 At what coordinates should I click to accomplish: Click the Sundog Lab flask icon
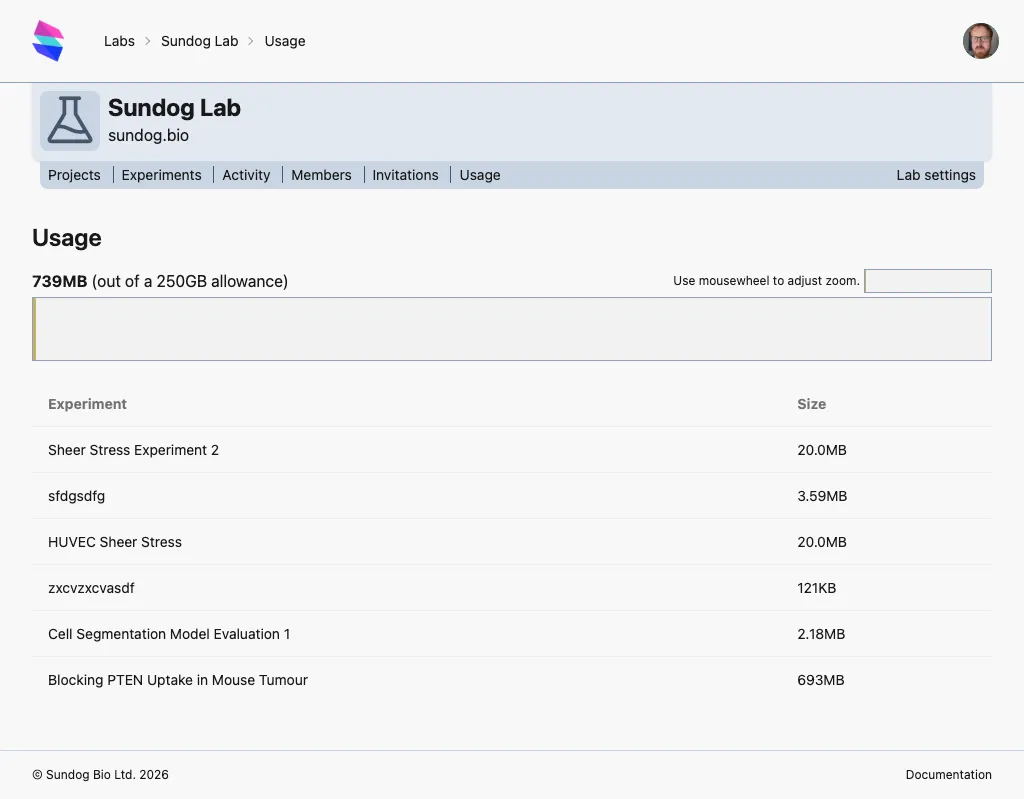tap(70, 121)
